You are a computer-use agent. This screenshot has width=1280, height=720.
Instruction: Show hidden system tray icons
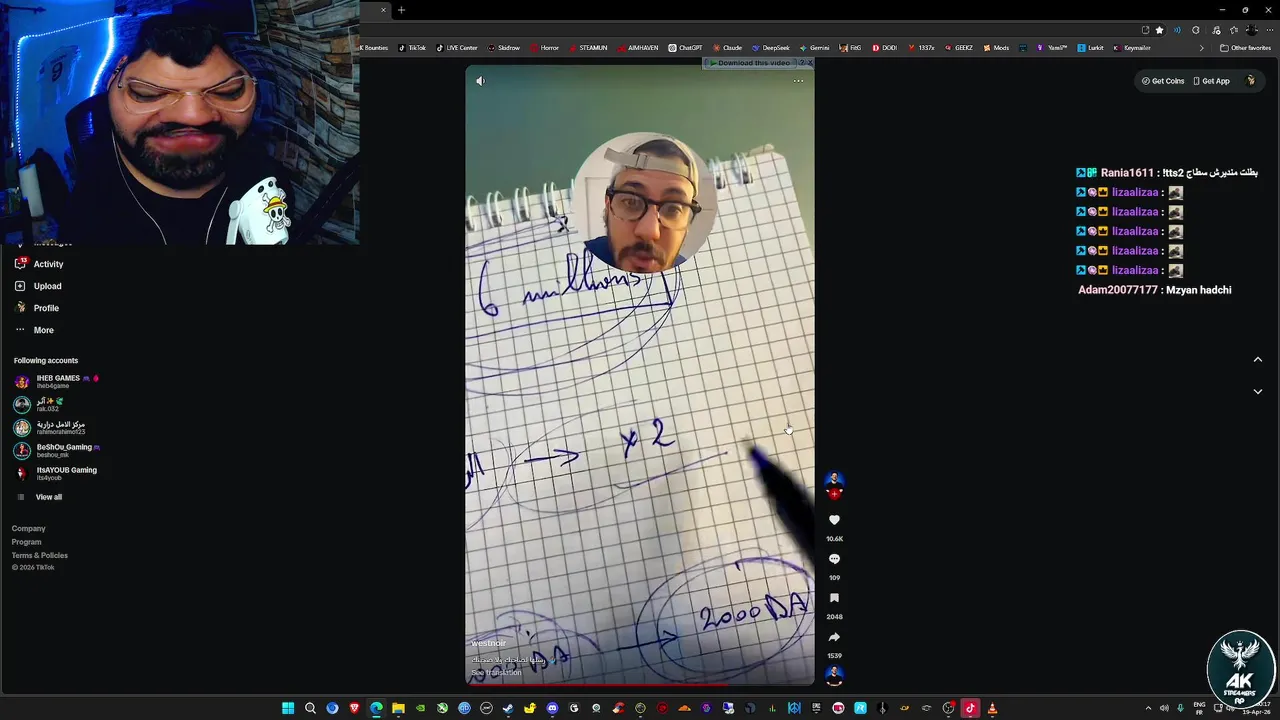click(x=1148, y=708)
